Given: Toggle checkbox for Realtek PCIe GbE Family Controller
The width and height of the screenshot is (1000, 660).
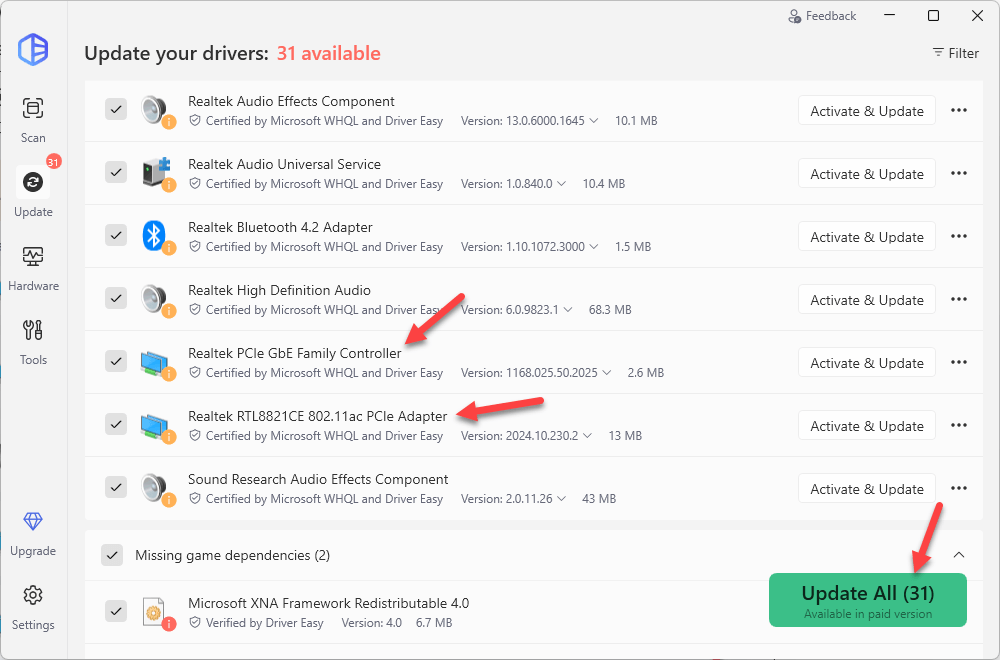Looking at the screenshot, I should [116, 362].
